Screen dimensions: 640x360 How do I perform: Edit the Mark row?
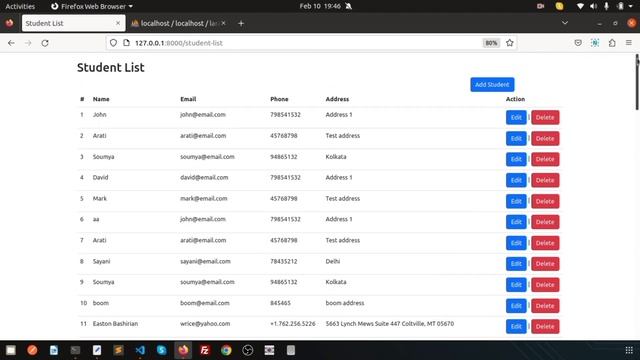tap(516, 201)
